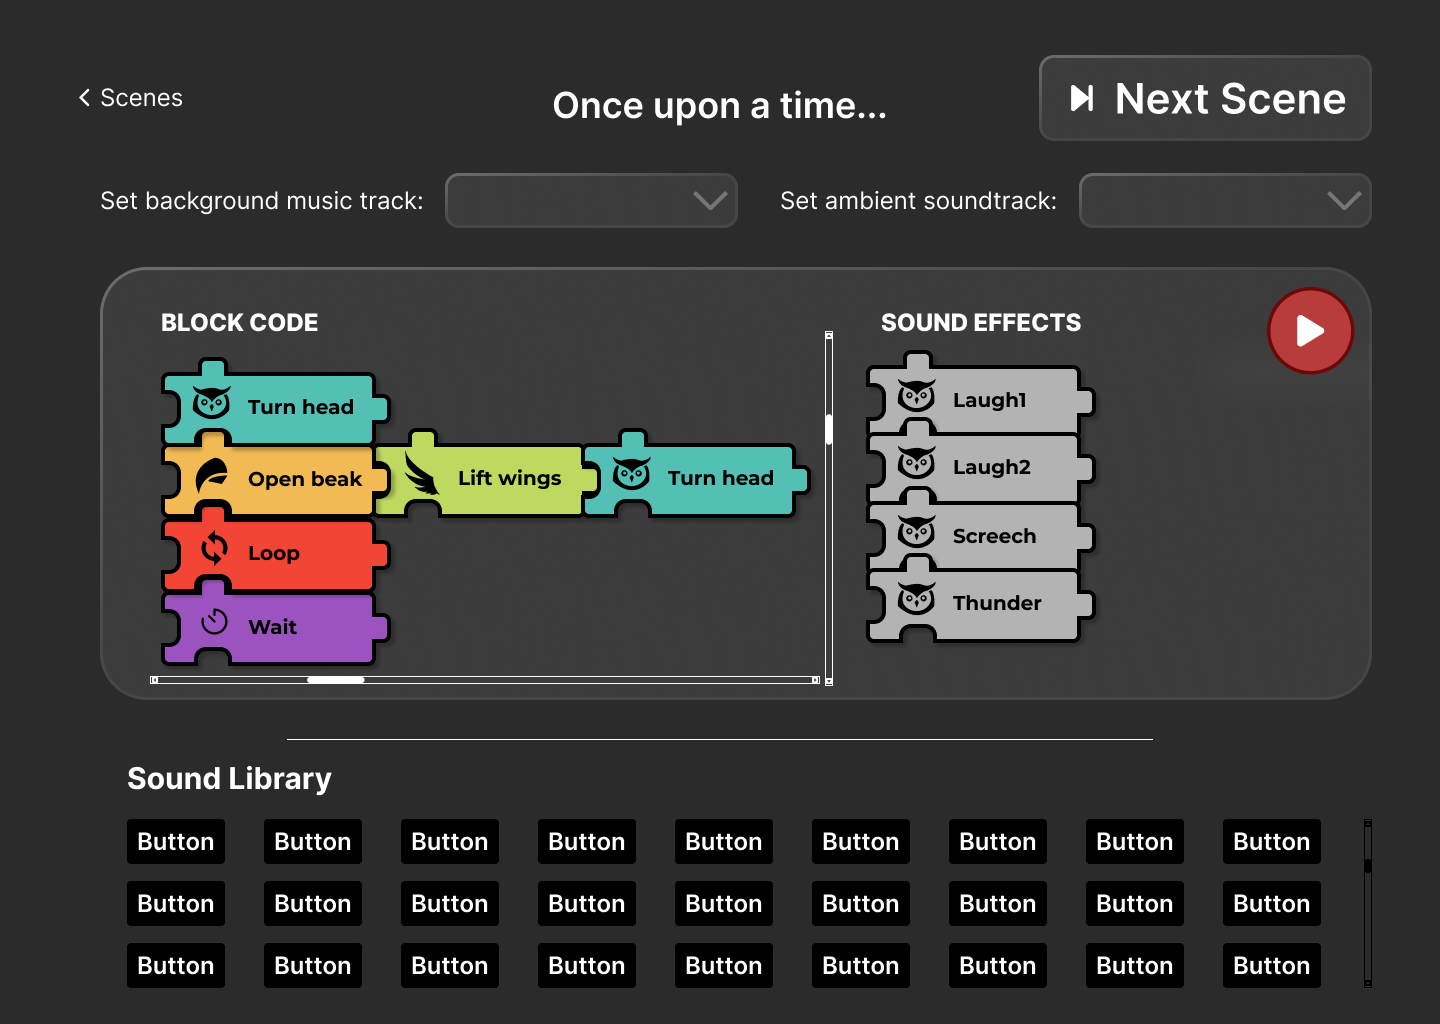Click the horizontal scrollbar thumb under block code
Viewport: 1440px width, 1024px height.
coord(336,680)
